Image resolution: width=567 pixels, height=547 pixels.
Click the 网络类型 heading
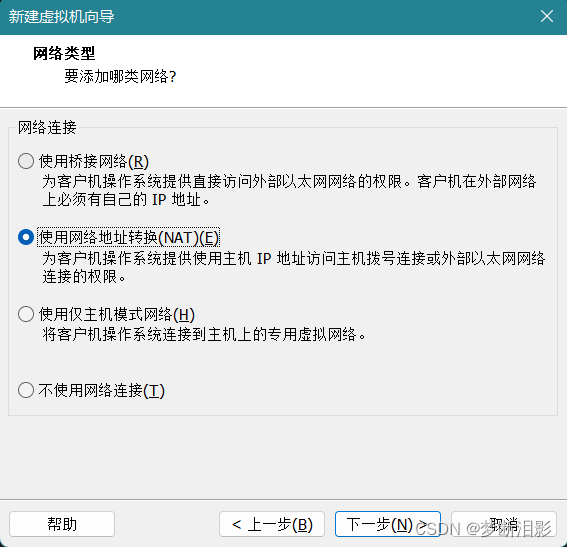pos(64,54)
